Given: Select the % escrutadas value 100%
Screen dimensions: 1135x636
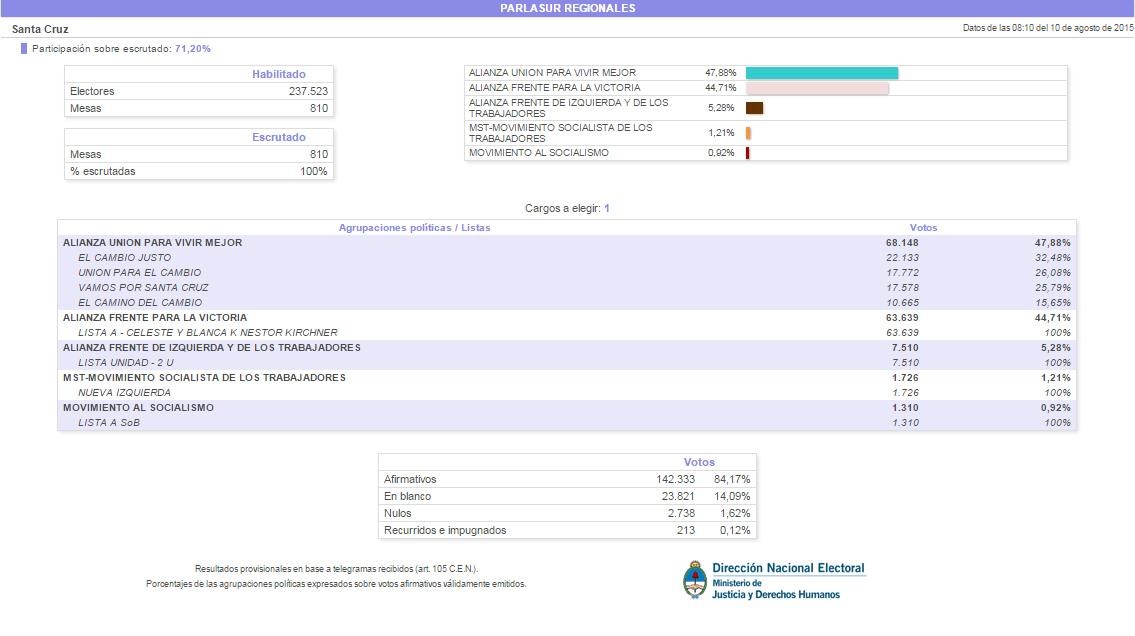Looking at the screenshot, I should click(314, 171).
